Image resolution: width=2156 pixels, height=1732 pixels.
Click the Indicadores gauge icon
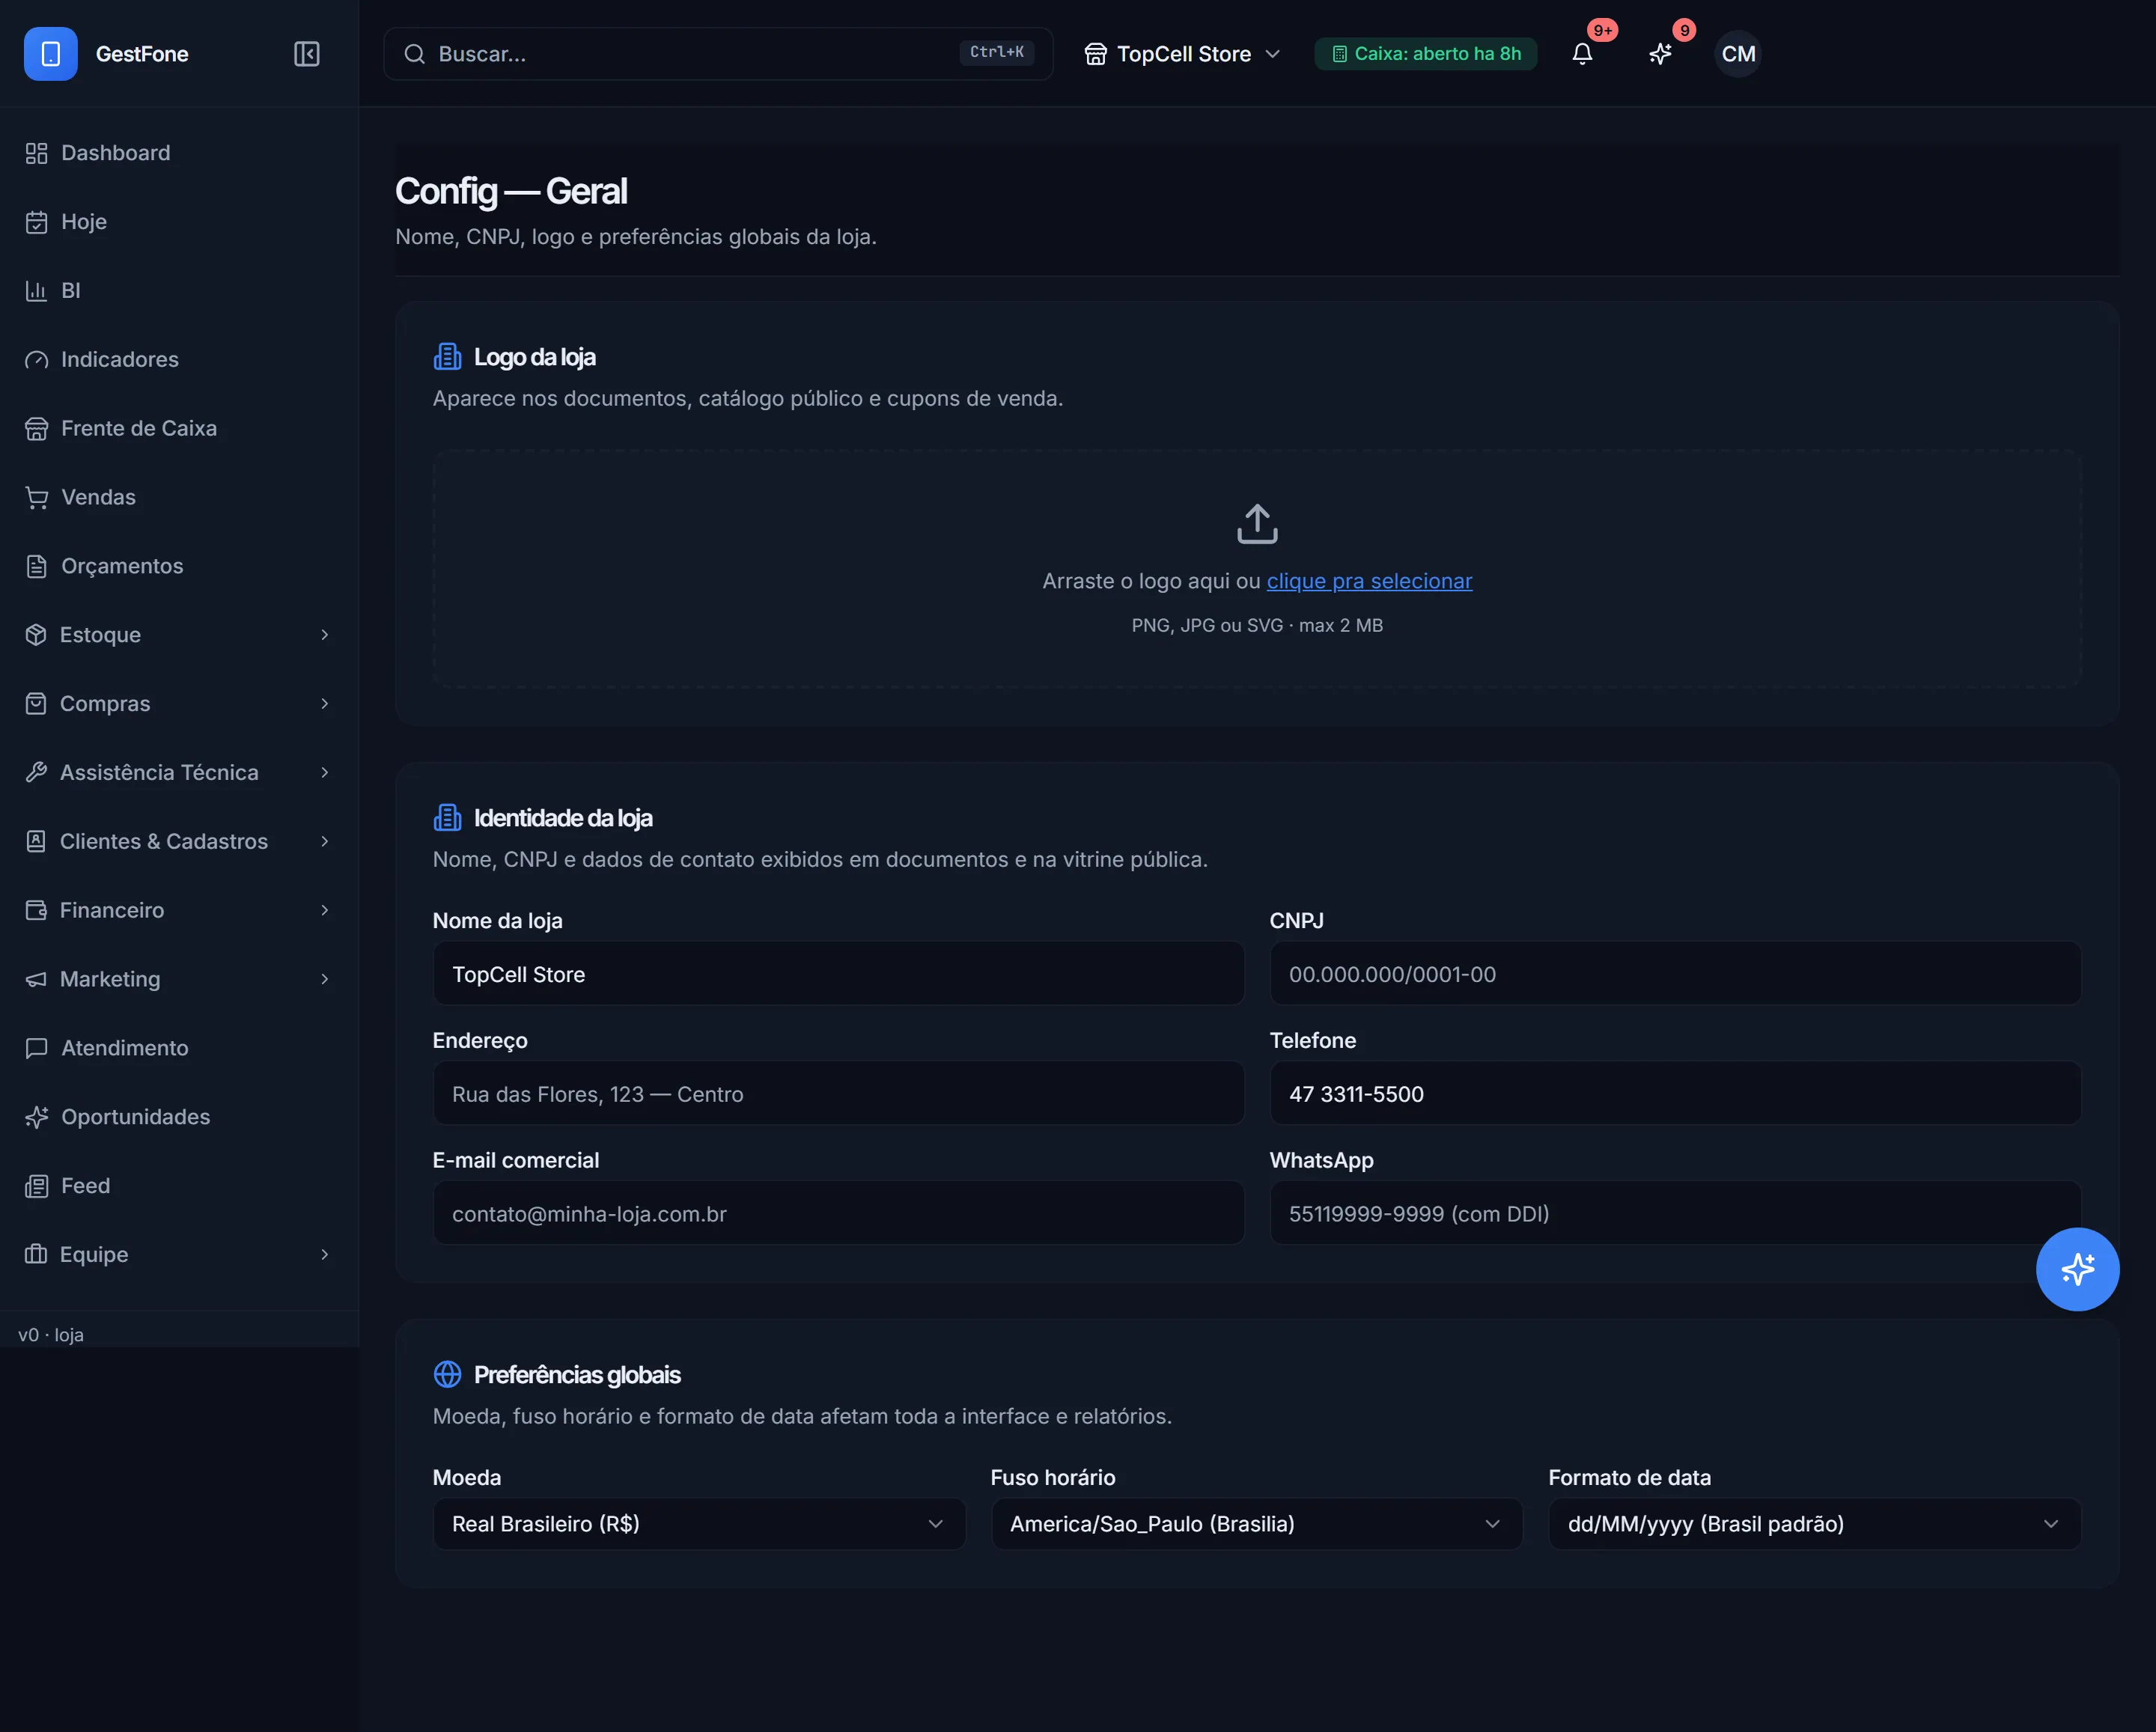click(x=37, y=360)
